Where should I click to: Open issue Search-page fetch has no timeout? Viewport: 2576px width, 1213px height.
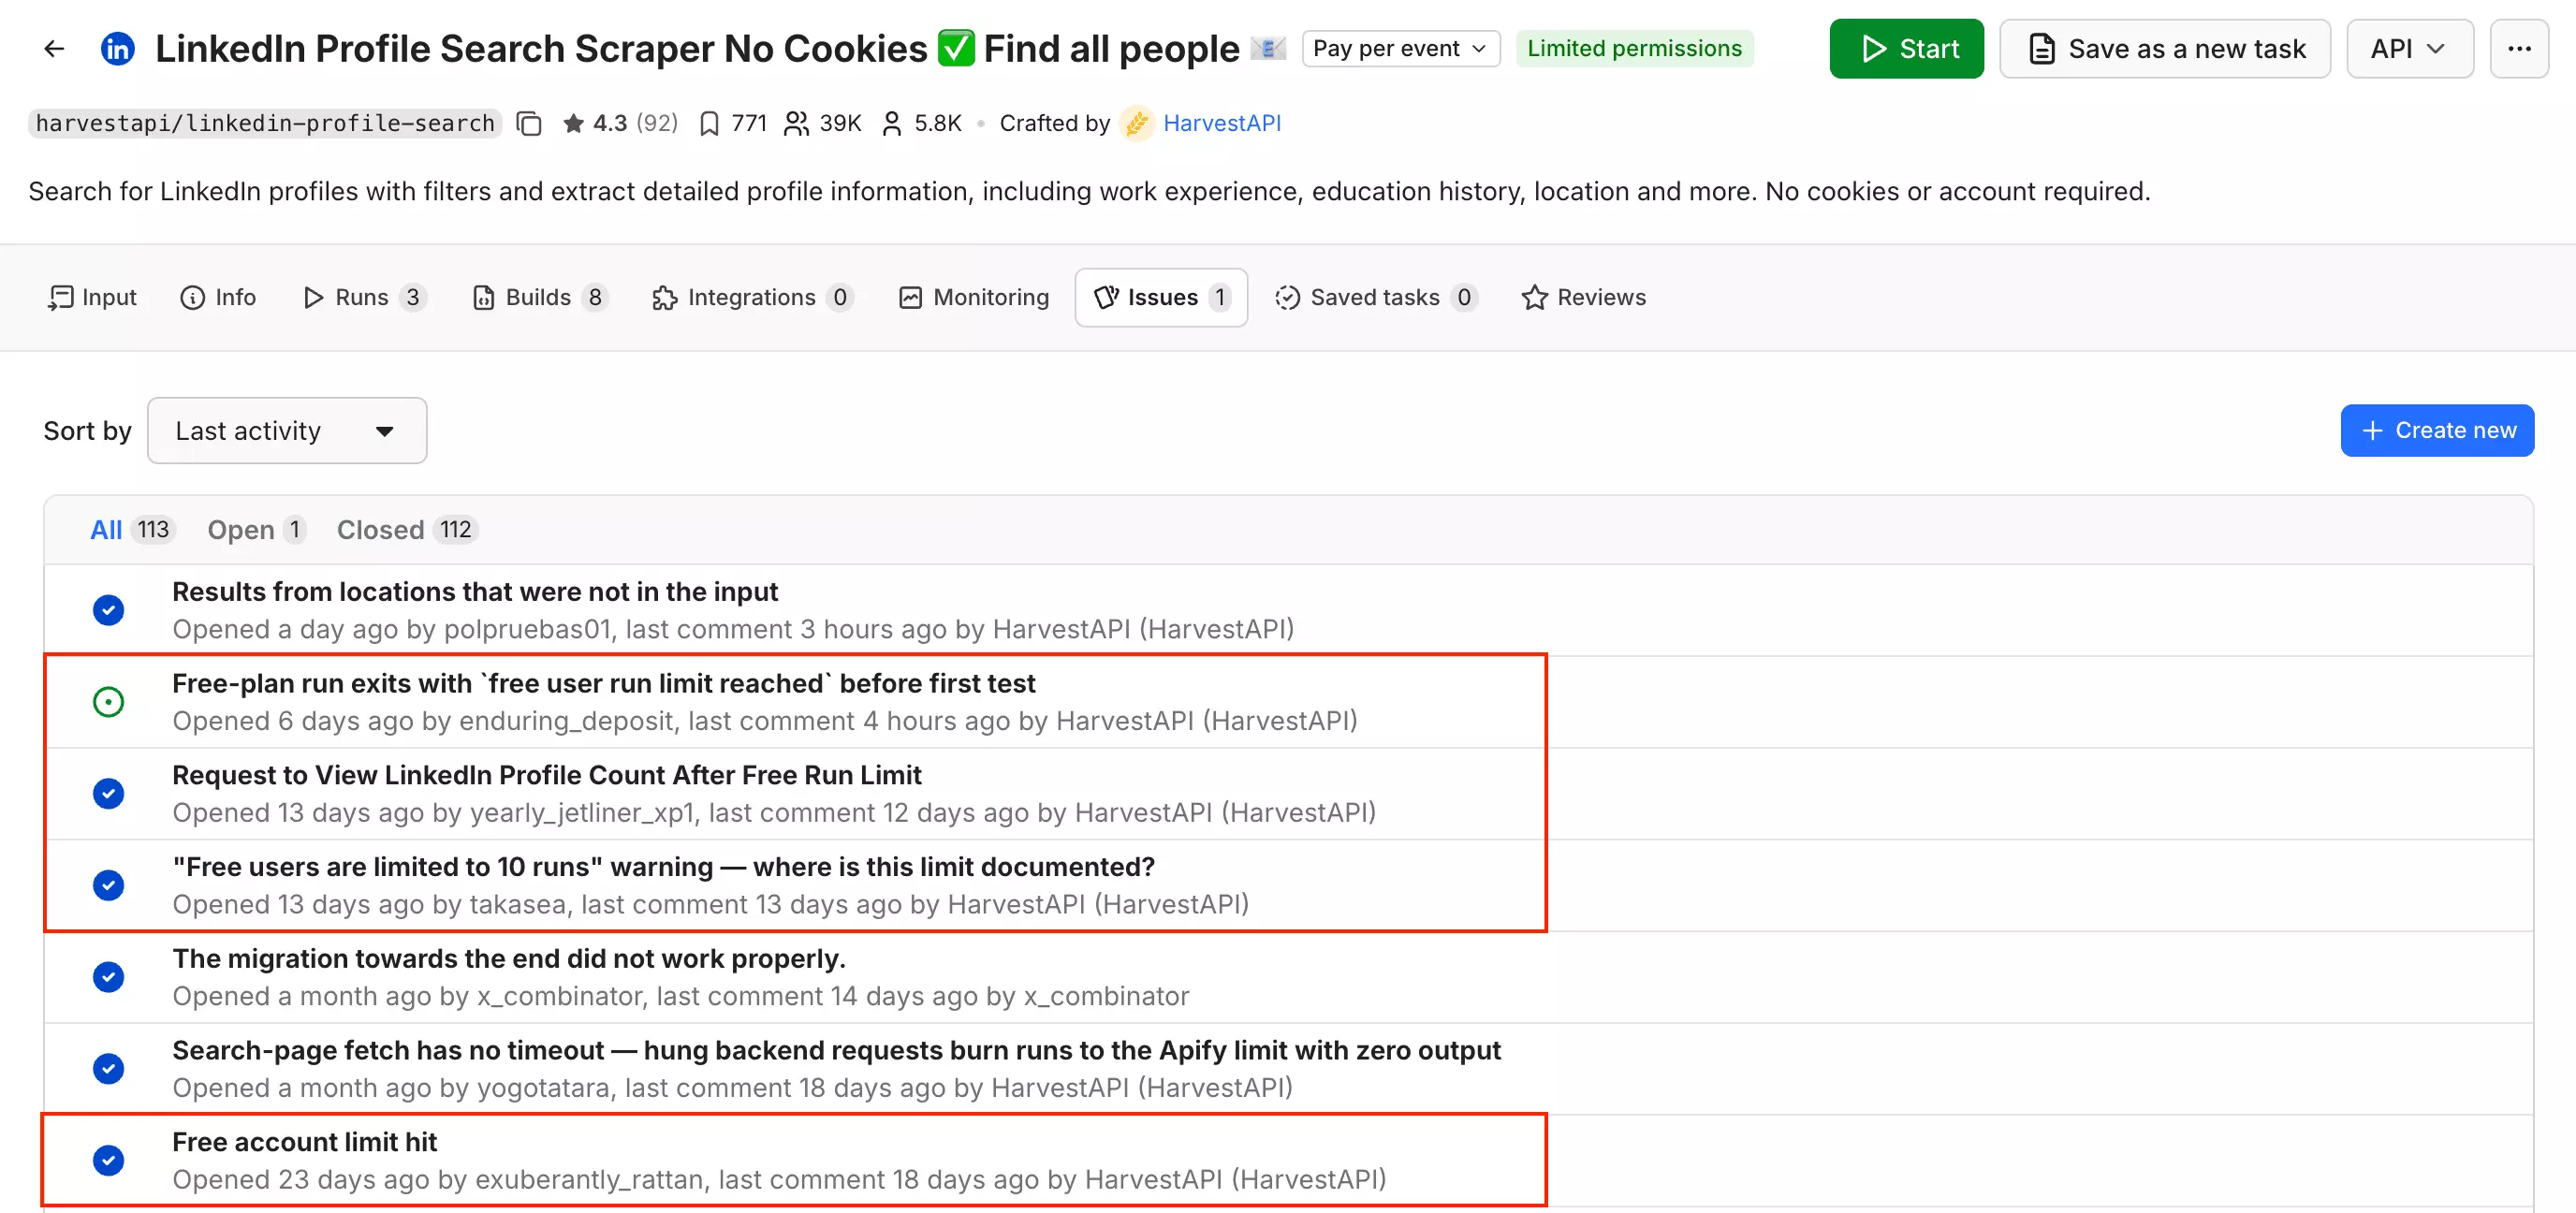pos(836,1051)
